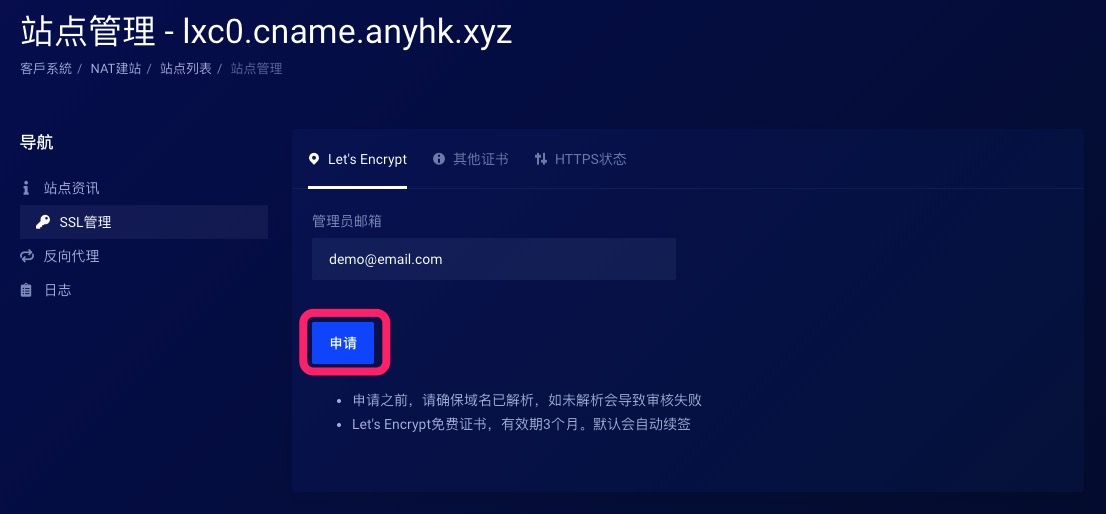Go to 客戶系統 breadcrumb link

(46, 69)
